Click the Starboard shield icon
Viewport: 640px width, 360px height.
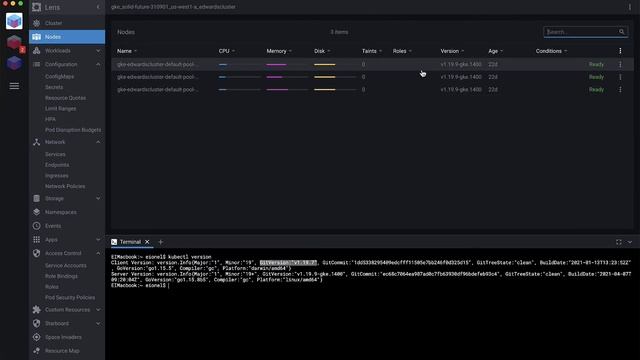coord(36,323)
